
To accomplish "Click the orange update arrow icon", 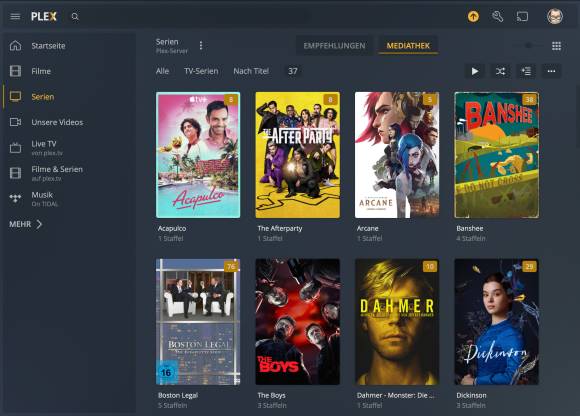I will pyautogui.click(x=473, y=16).
